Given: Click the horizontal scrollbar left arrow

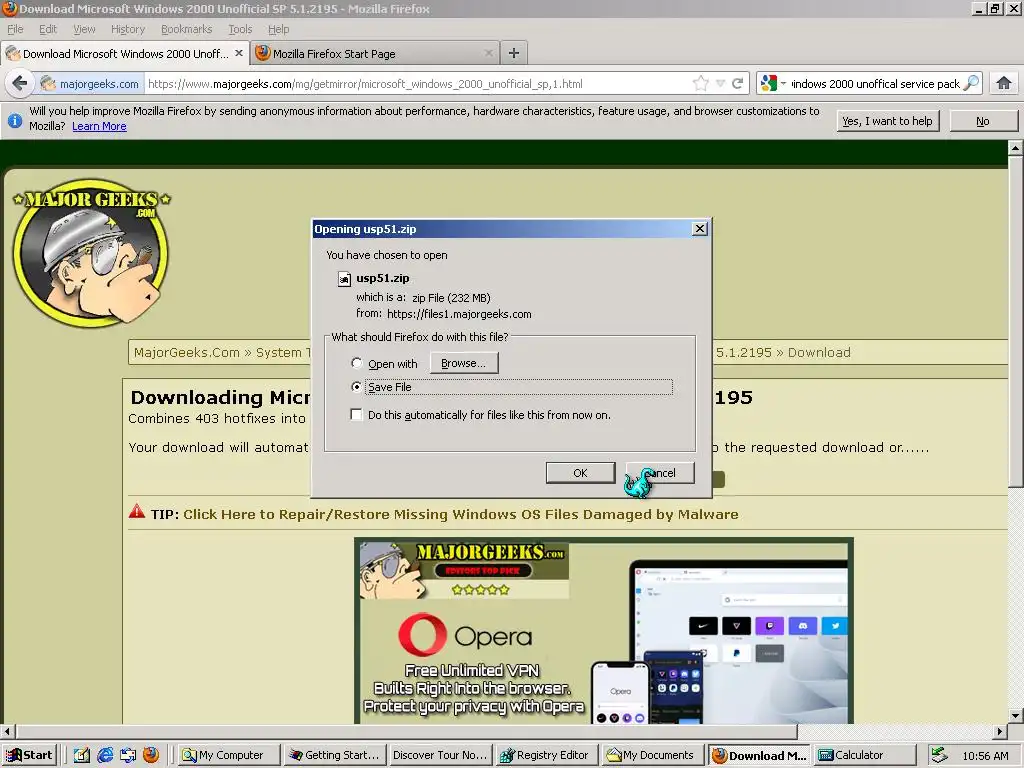Looking at the screenshot, I should 7,731.
